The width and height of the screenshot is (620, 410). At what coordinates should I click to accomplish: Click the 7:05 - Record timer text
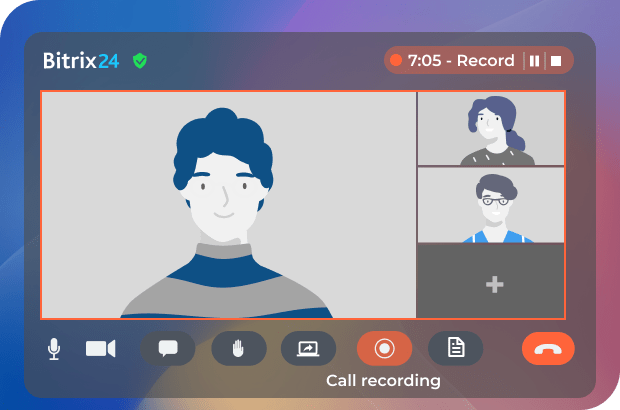461,60
